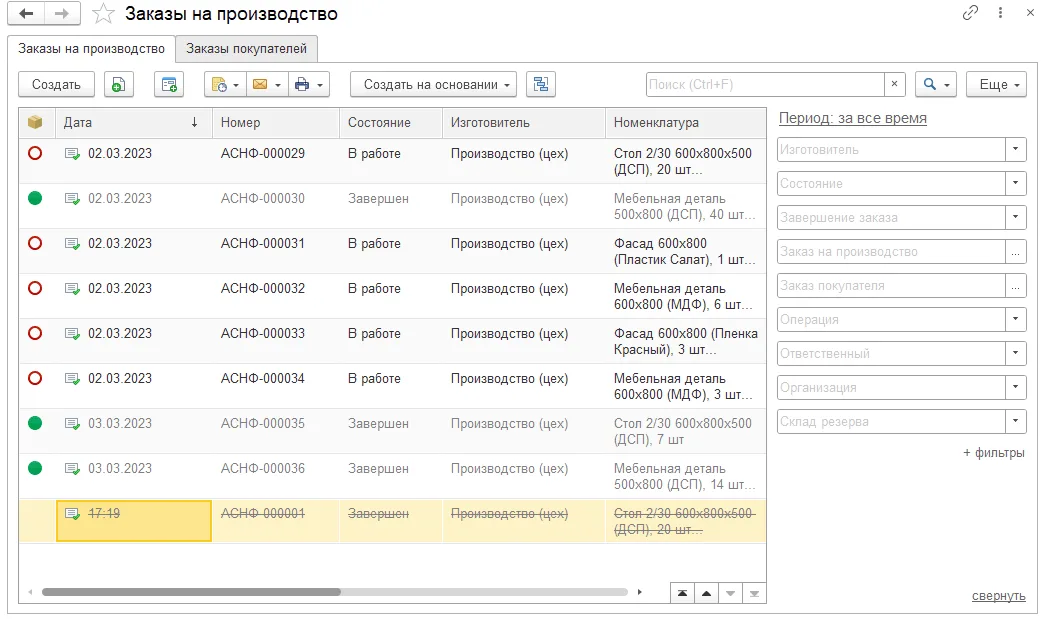Open the Заказ покупателя selection ellipsis button
The height and width of the screenshot is (619, 1044).
(x=1015, y=285)
